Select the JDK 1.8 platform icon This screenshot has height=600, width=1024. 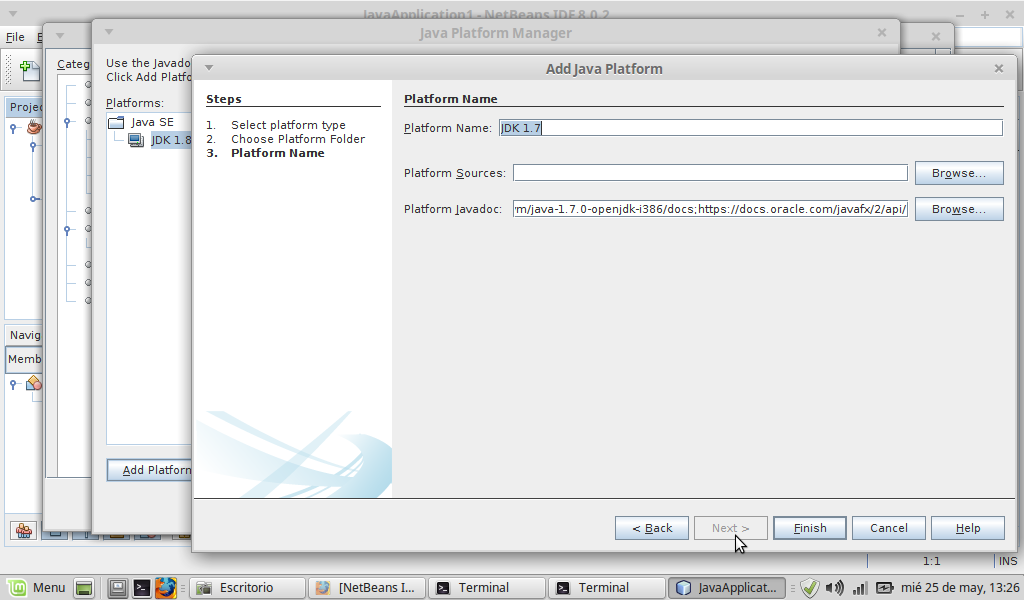click(134, 140)
